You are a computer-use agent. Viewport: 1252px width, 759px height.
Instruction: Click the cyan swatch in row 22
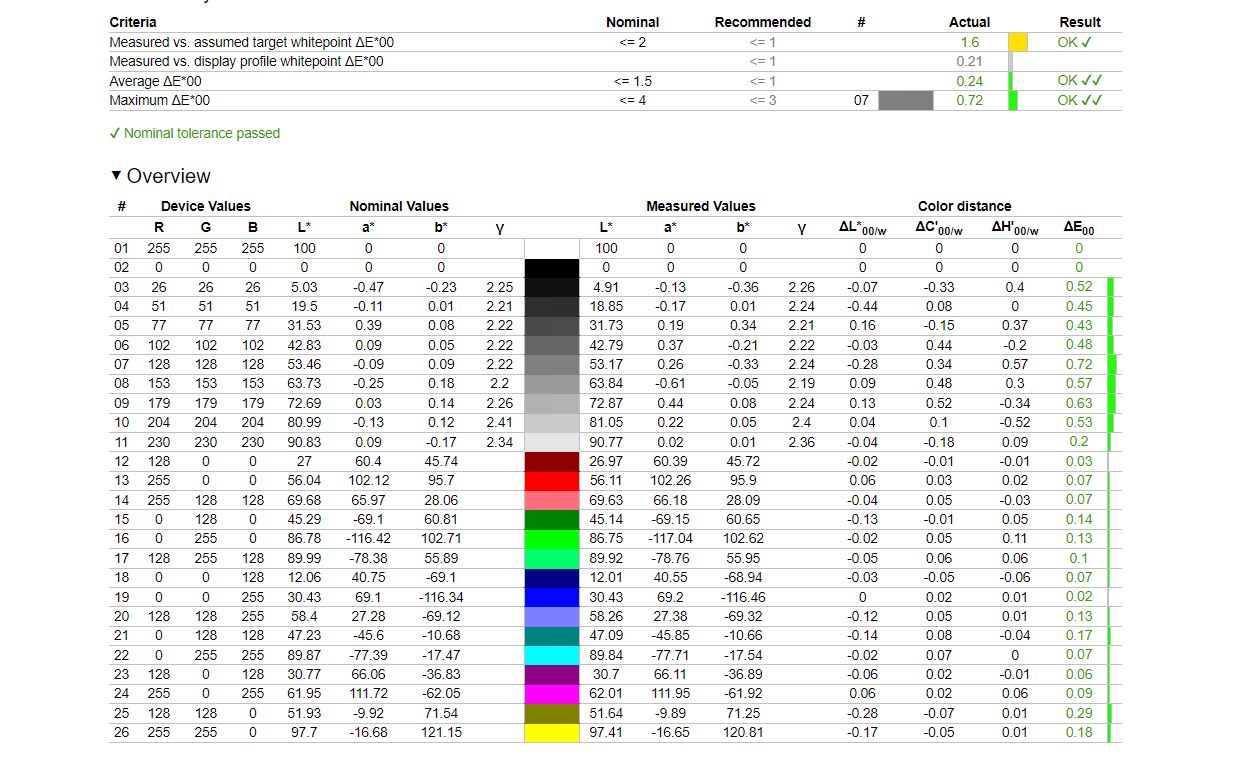(552, 655)
